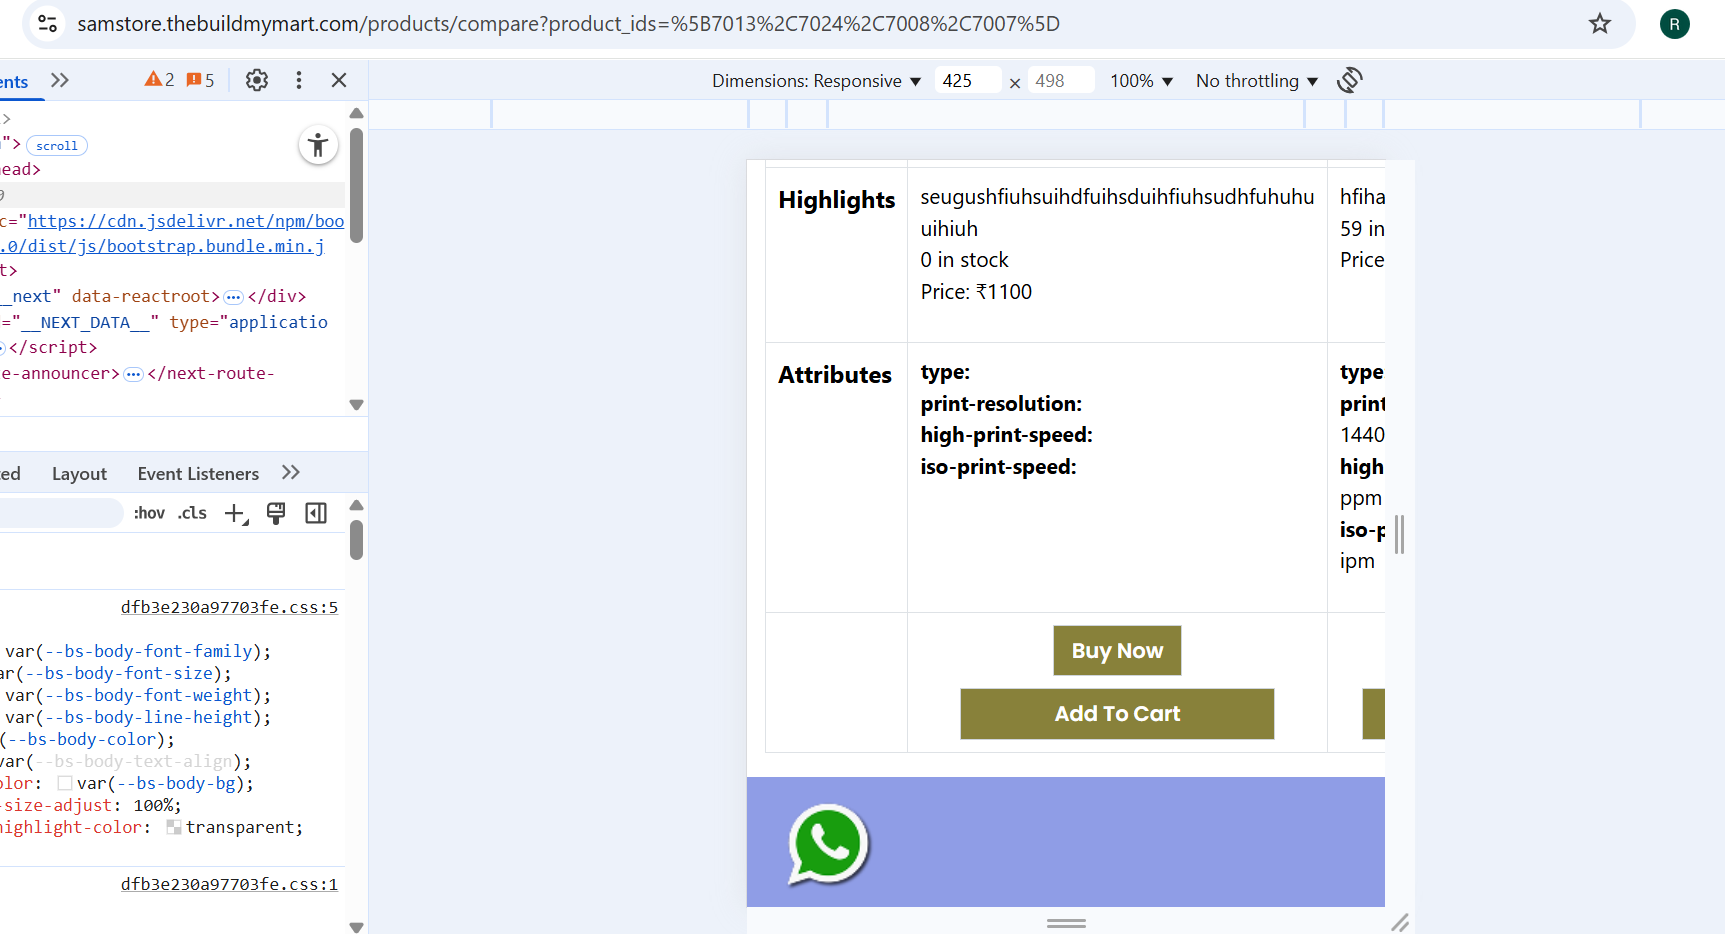The height and width of the screenshot is (934, 1725).
Task: Click the 'iso-print-speed:' attribute label
Action: (x=998, y=467)
